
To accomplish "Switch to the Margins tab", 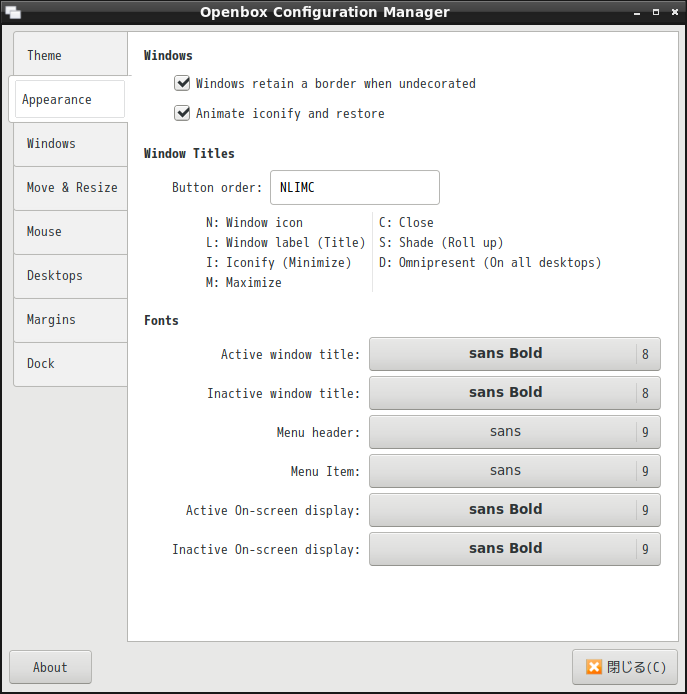I will click(70, 320).
